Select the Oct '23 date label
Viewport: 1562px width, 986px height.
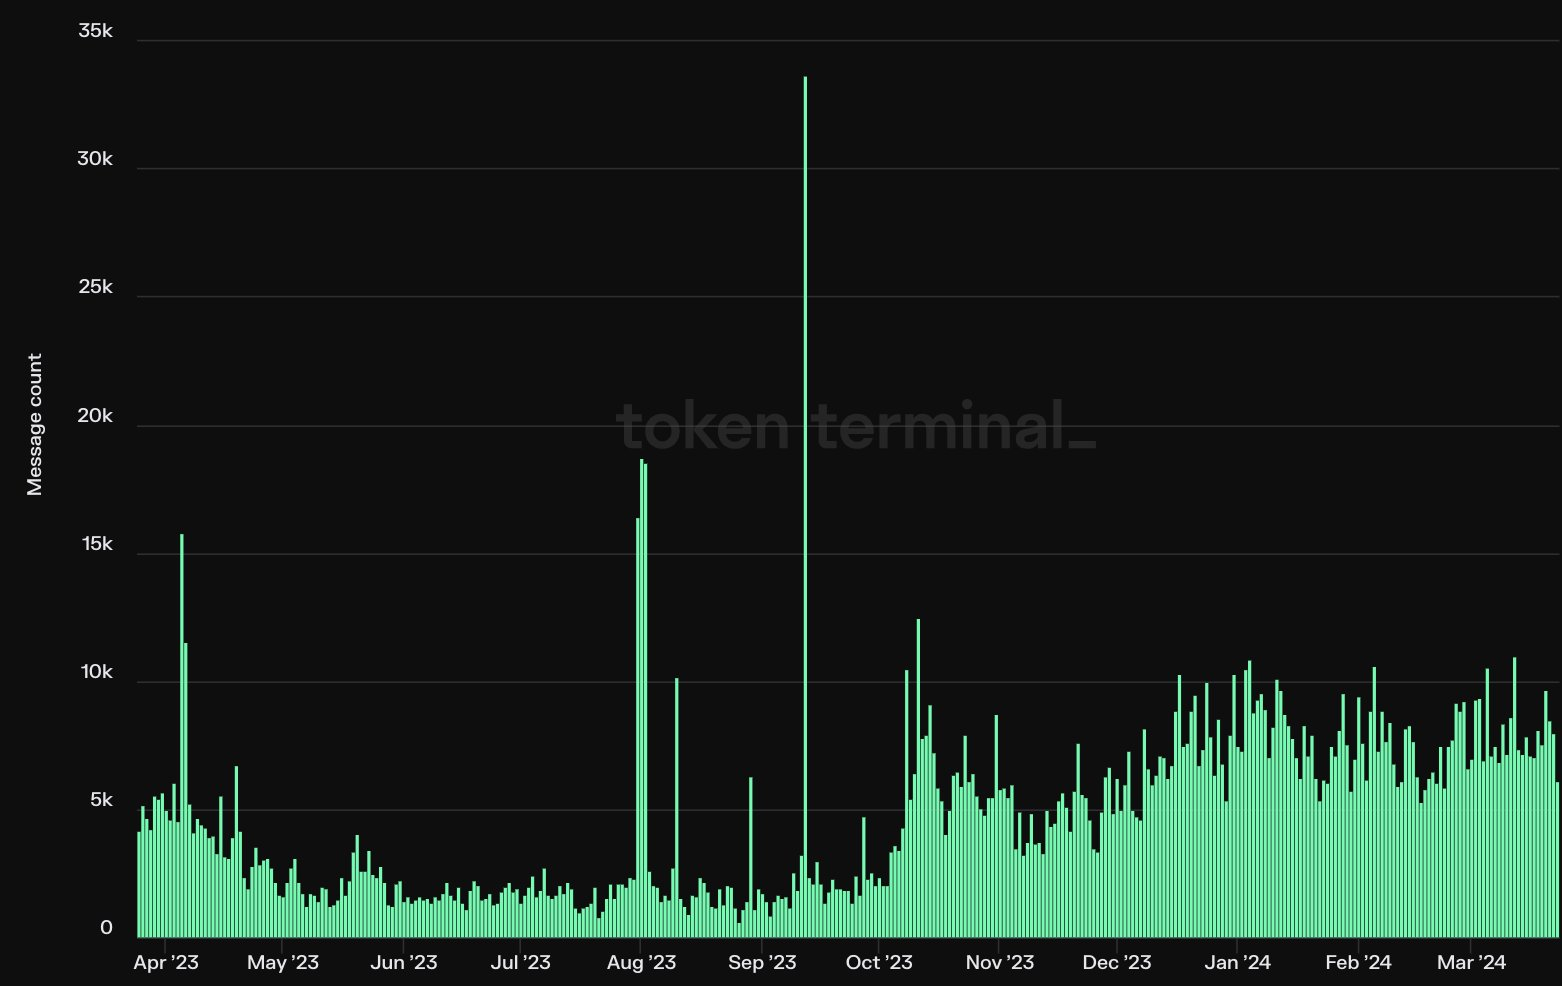click(x=879, y=962)
